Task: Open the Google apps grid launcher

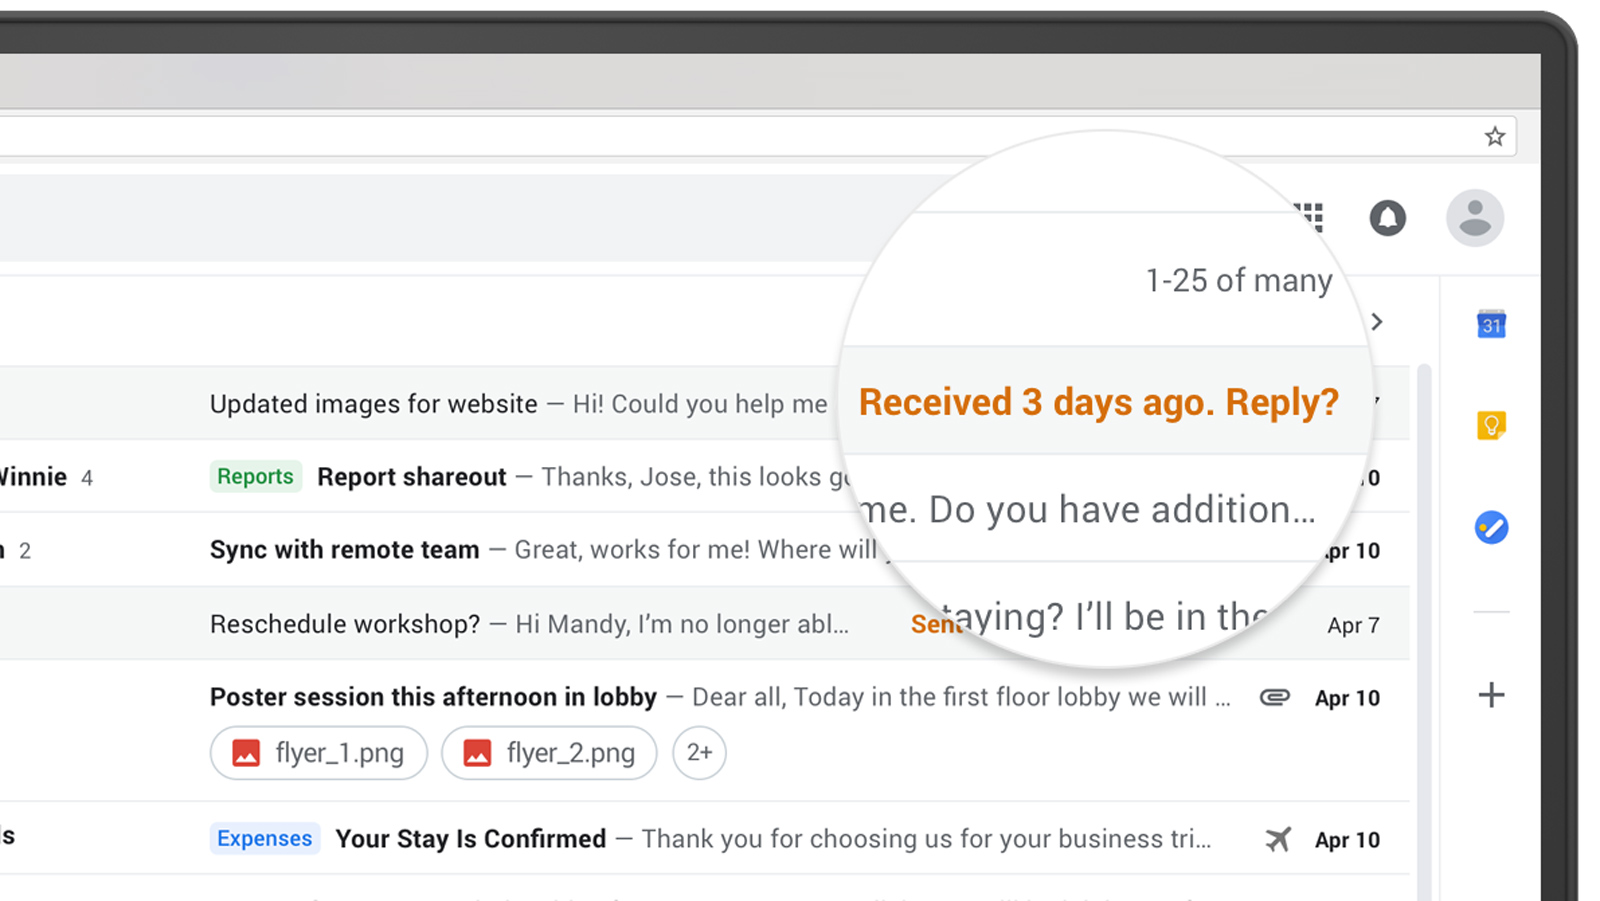Action: pyautogui.click(x=1310, y=217)
